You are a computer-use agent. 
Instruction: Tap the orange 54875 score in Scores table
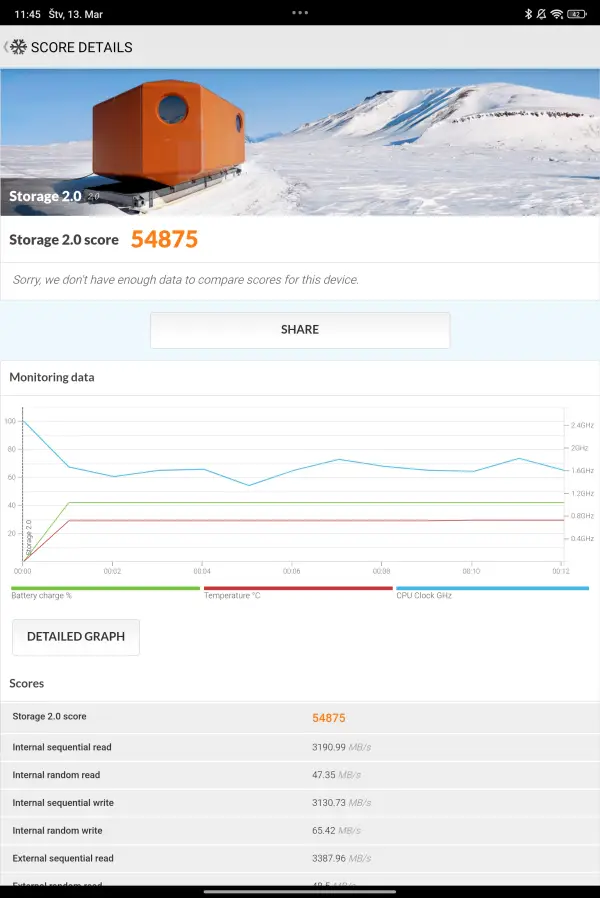click(329, 718)
